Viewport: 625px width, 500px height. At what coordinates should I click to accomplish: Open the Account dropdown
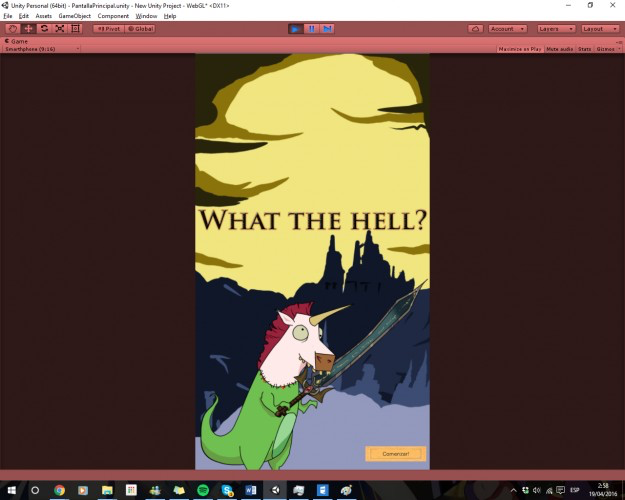(x=507, y=29)
